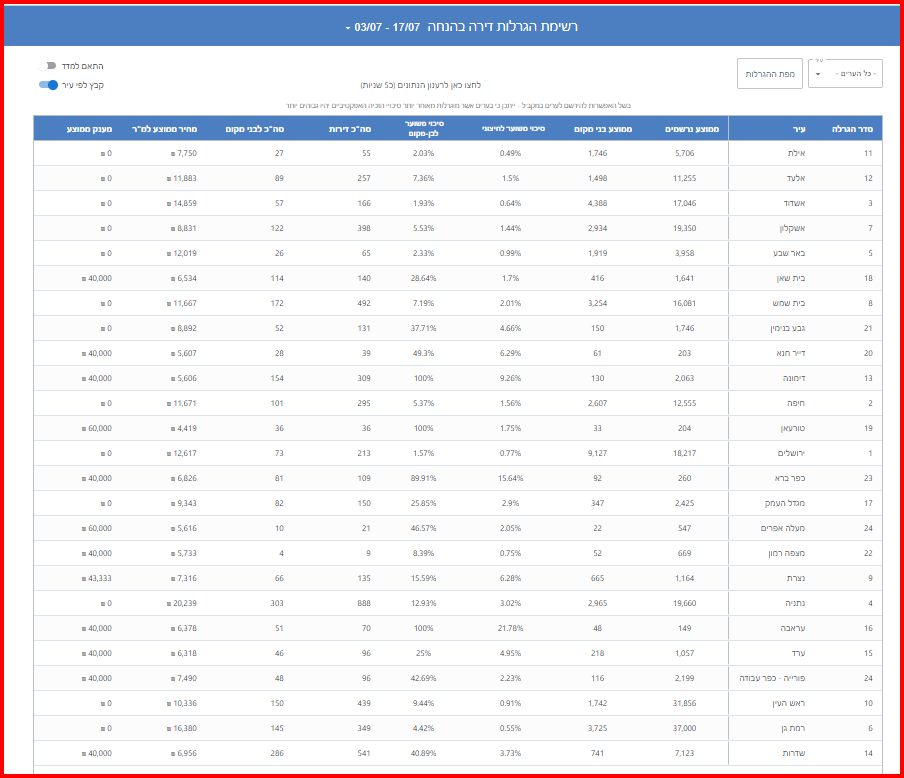Click the 31,856 registrants value for ראש העין

coord(684,704)
